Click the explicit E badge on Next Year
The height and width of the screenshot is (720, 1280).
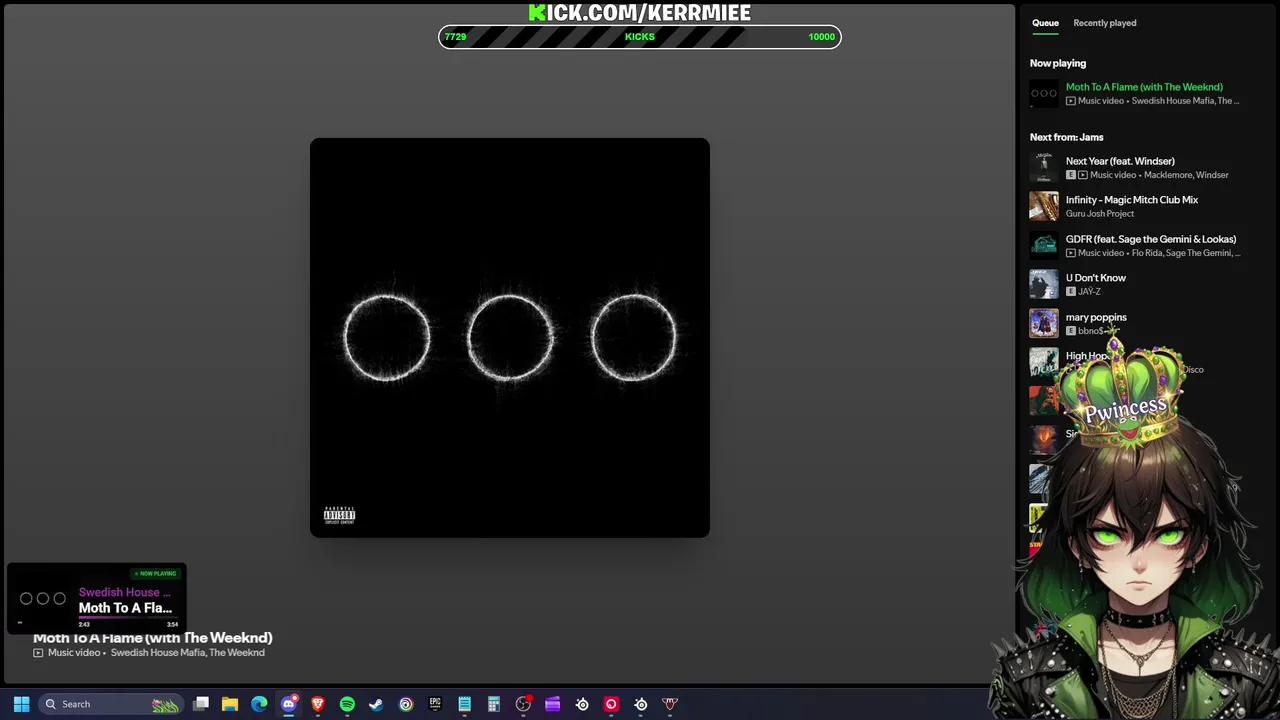(x=1071, y=175)
